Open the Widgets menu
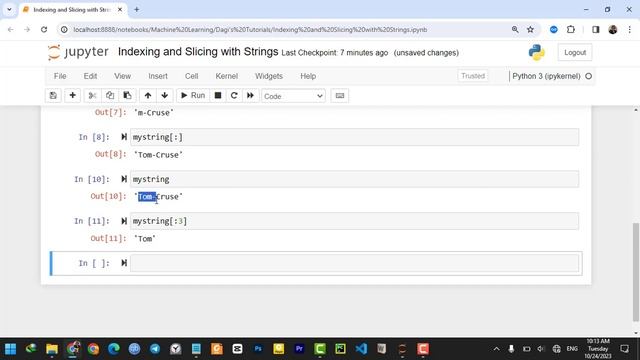The width and height of the screenshot is (640, 360). click(269, 76)
